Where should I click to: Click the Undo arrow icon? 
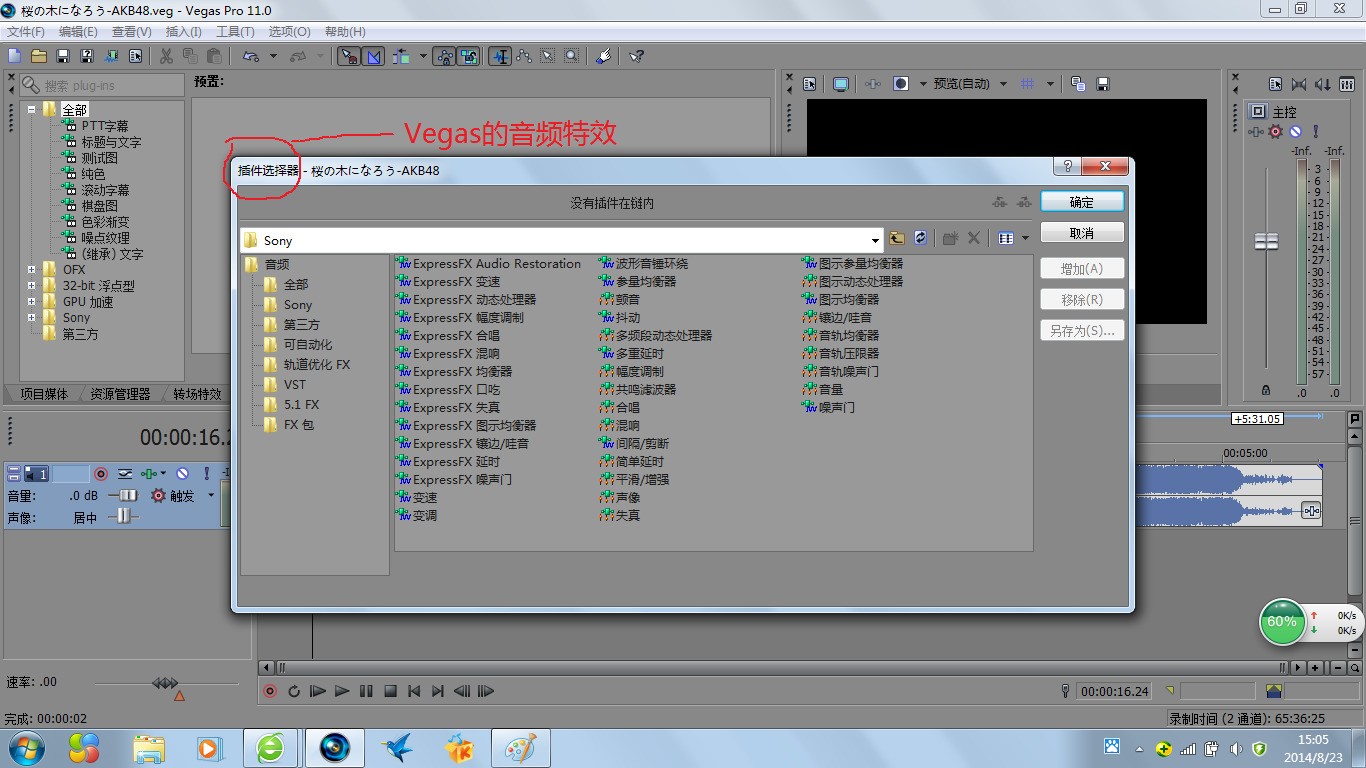[x=249, y=56]
